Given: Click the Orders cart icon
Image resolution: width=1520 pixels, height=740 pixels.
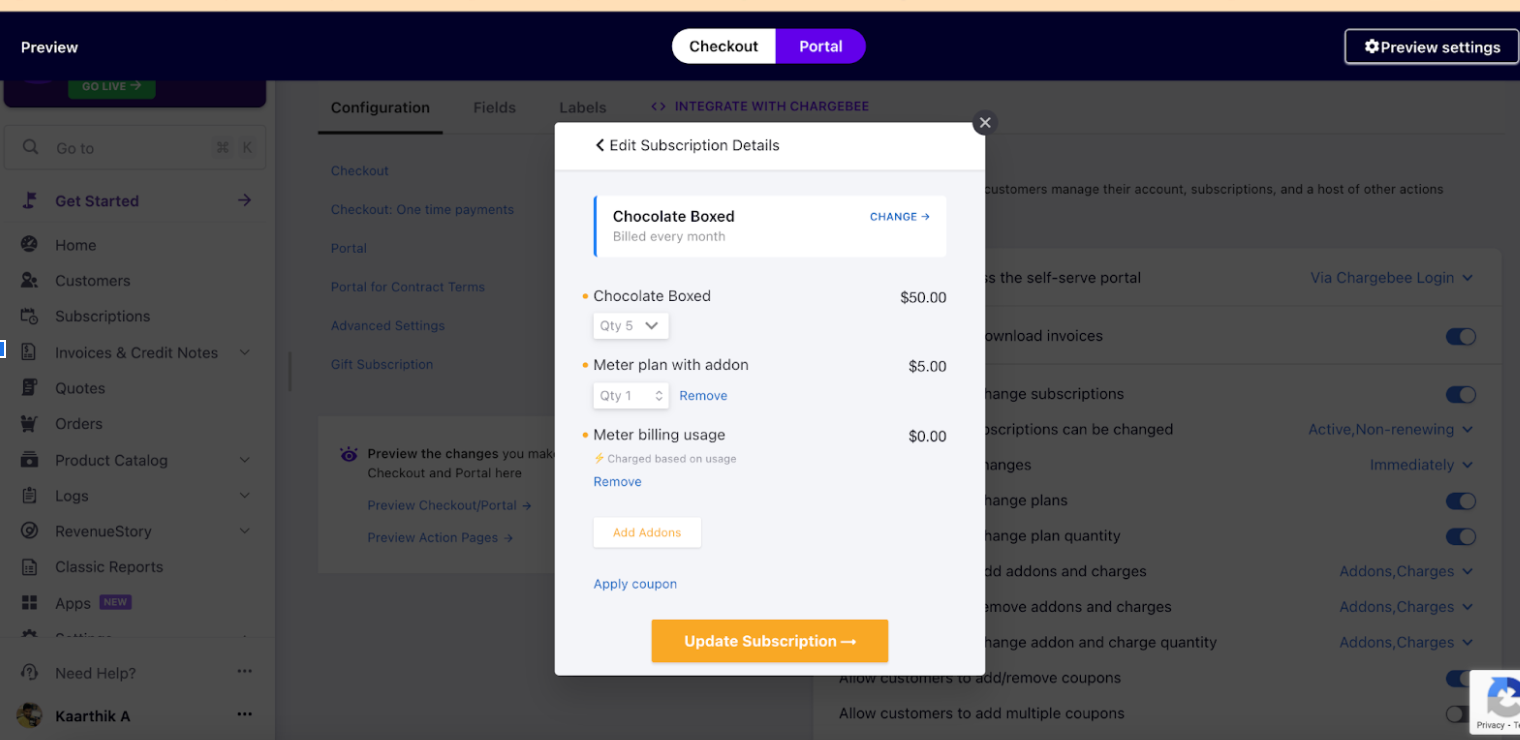Looking at the screenshot, I should (x=29, y=424).
